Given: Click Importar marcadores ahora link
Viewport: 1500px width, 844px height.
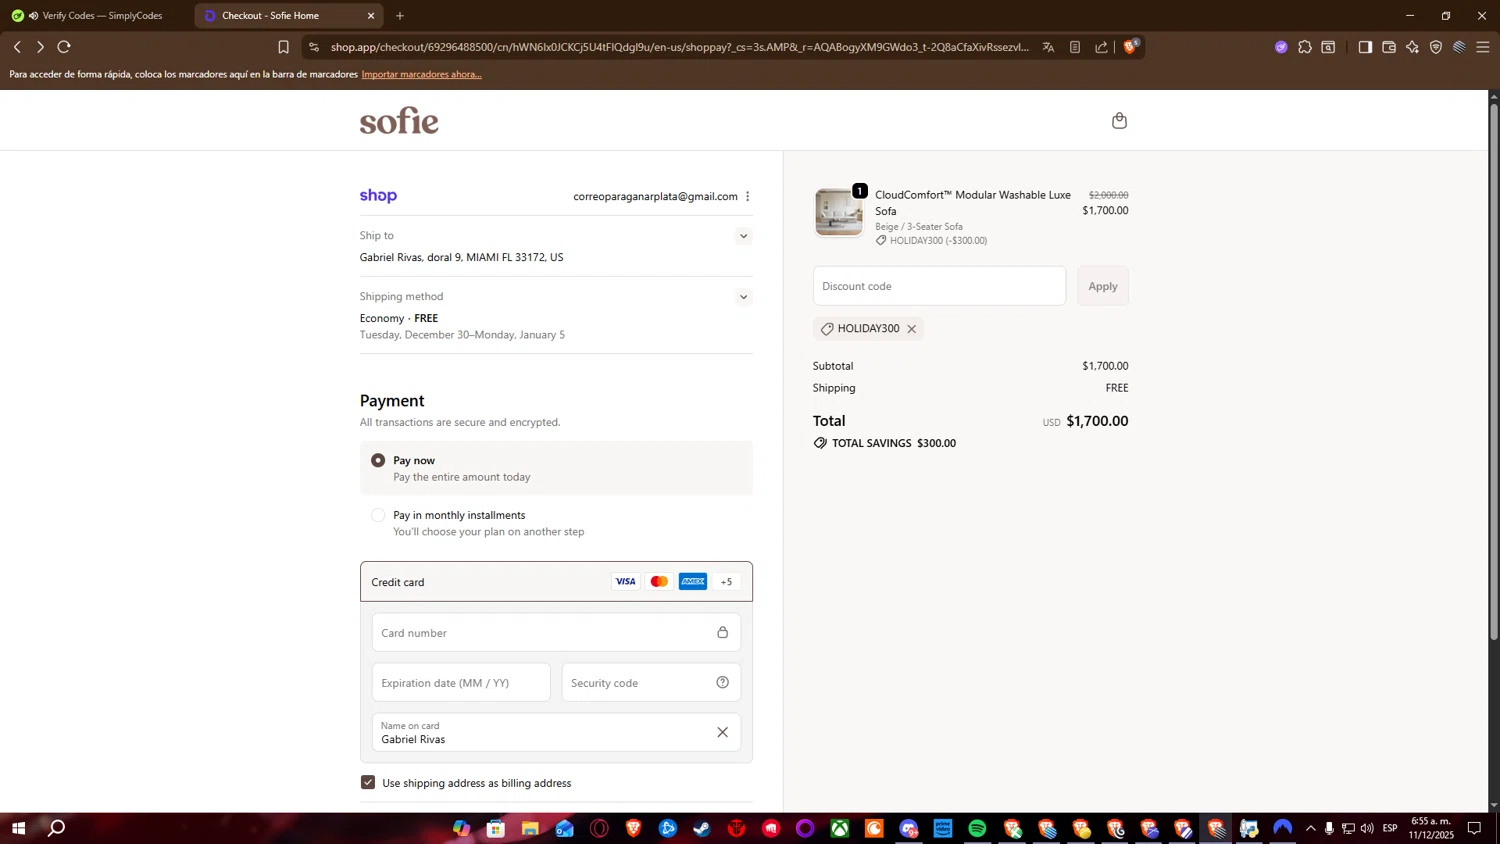Looking at the screenshot, I should (x=421, y=74).
